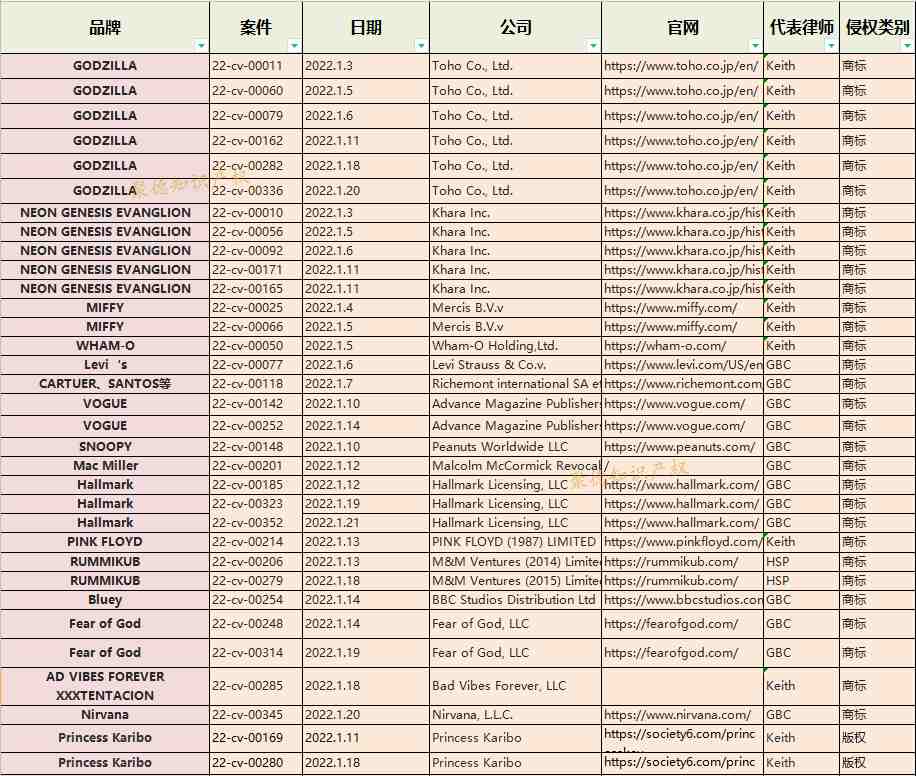
Task: Open the https://www.levi.com/US/en link
Action: coord(683,365)
